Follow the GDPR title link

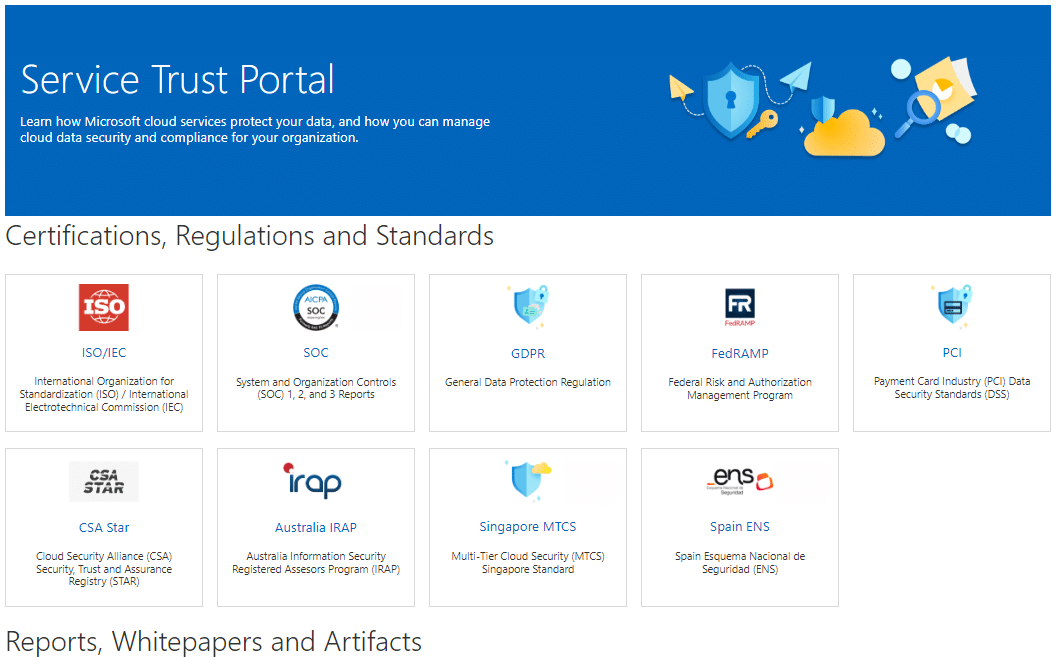(x=528, y=353)
